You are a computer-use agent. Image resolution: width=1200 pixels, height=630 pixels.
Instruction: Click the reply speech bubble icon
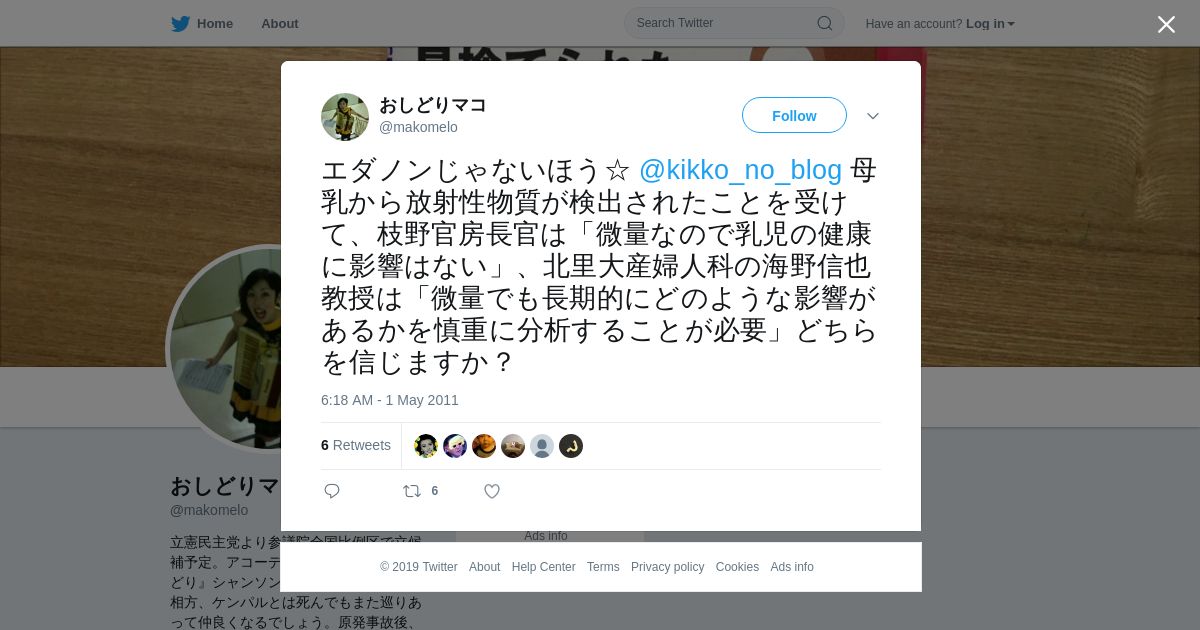332,491
